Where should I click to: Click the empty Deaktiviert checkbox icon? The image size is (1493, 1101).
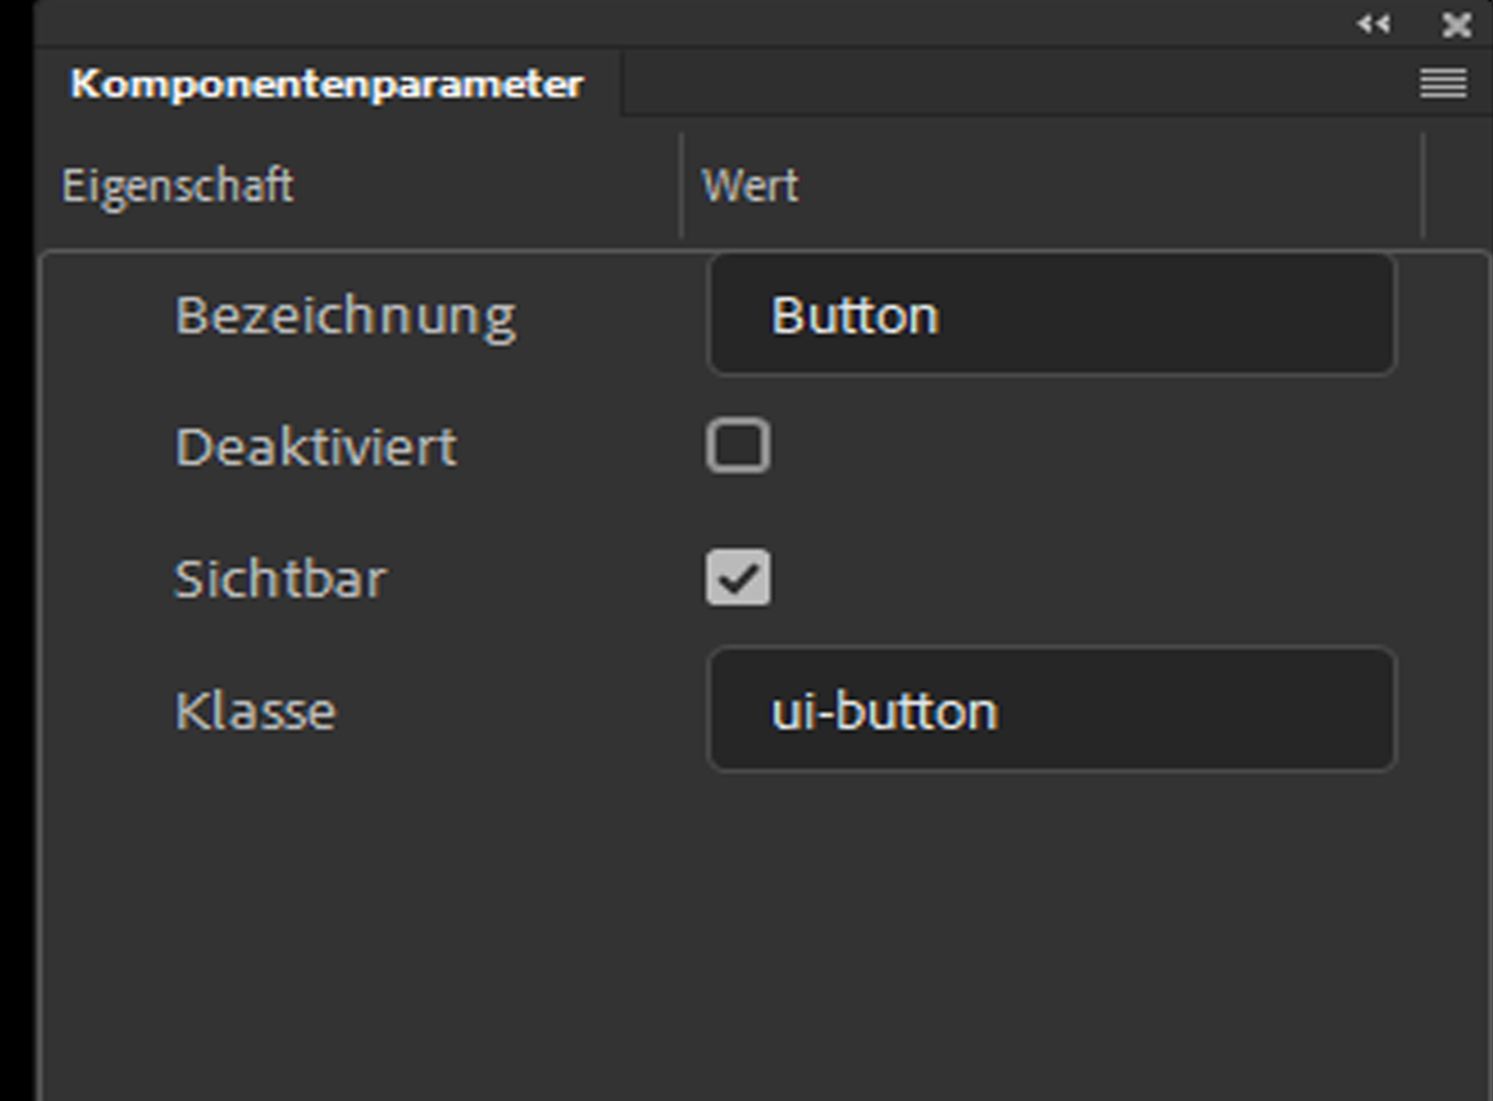tap(739, 446)
